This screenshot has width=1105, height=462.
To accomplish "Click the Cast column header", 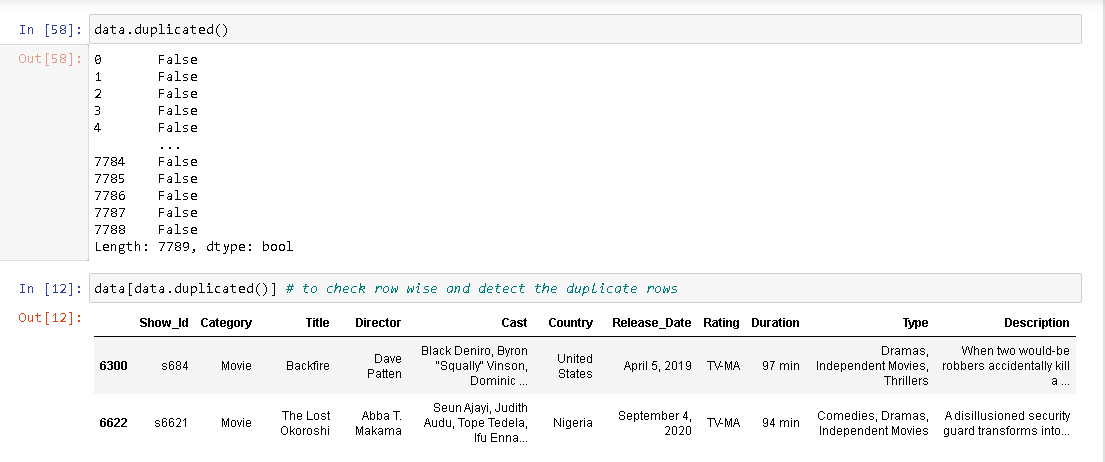I will (x=514, y=323).
